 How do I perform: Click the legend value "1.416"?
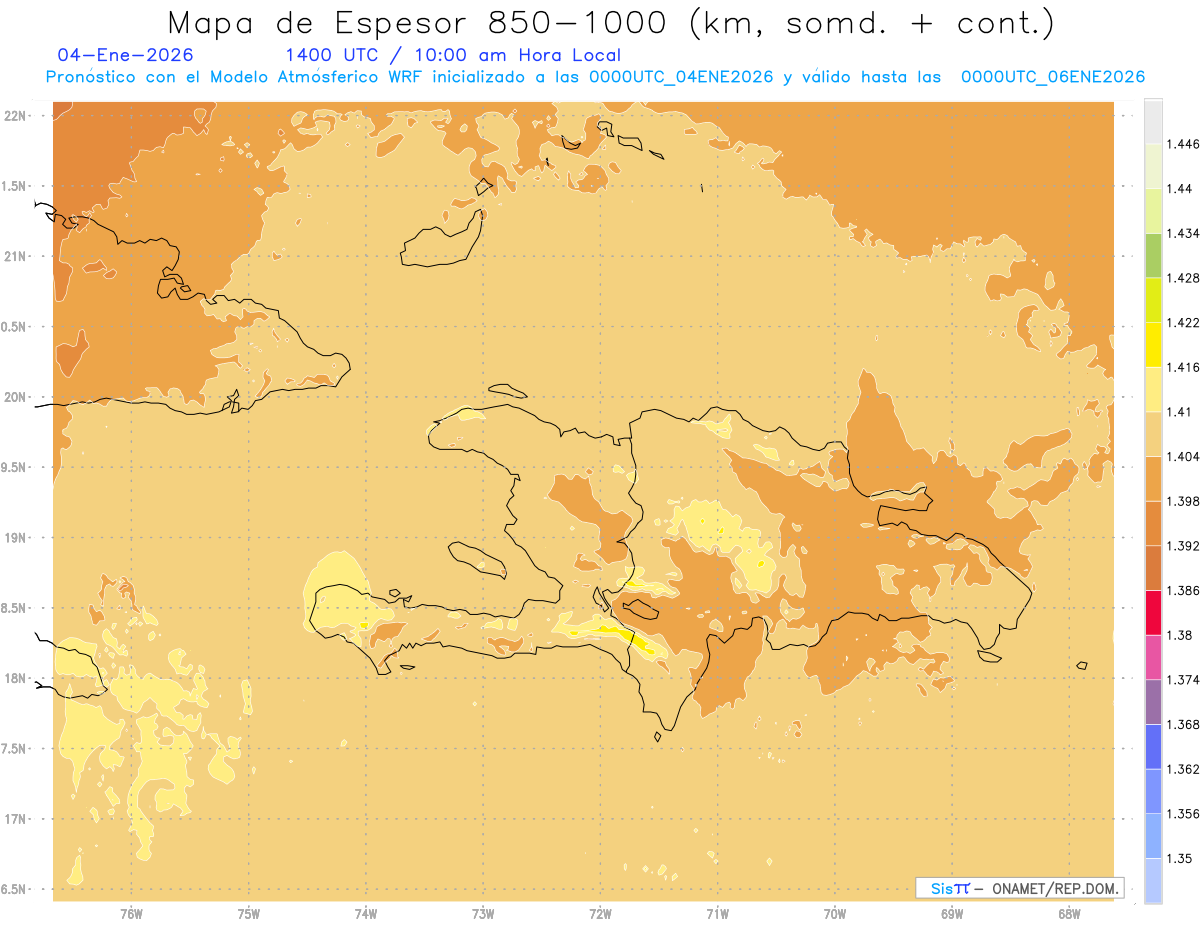point(1182,367)
